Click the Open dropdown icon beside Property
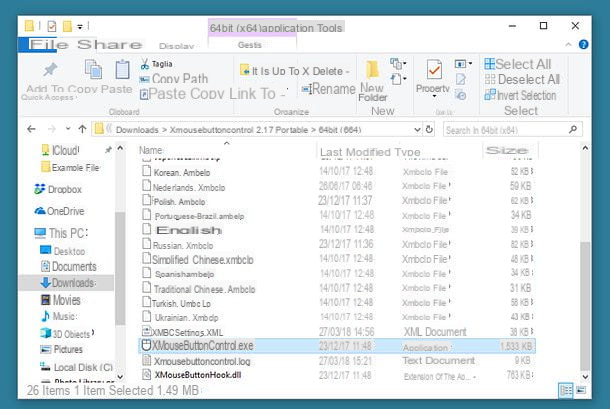This screenshot has height=409, width=610. point(463,63)
